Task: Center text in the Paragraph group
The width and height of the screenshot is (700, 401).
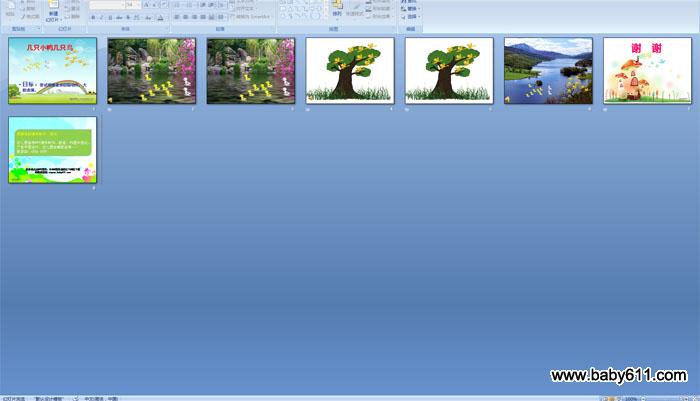Action: coord(185,17)
